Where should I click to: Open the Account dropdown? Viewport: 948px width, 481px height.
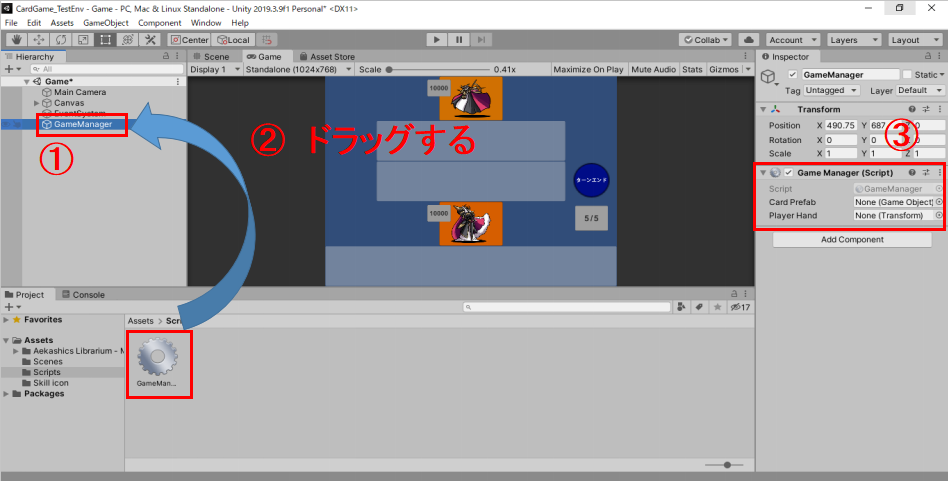point(793,40)
